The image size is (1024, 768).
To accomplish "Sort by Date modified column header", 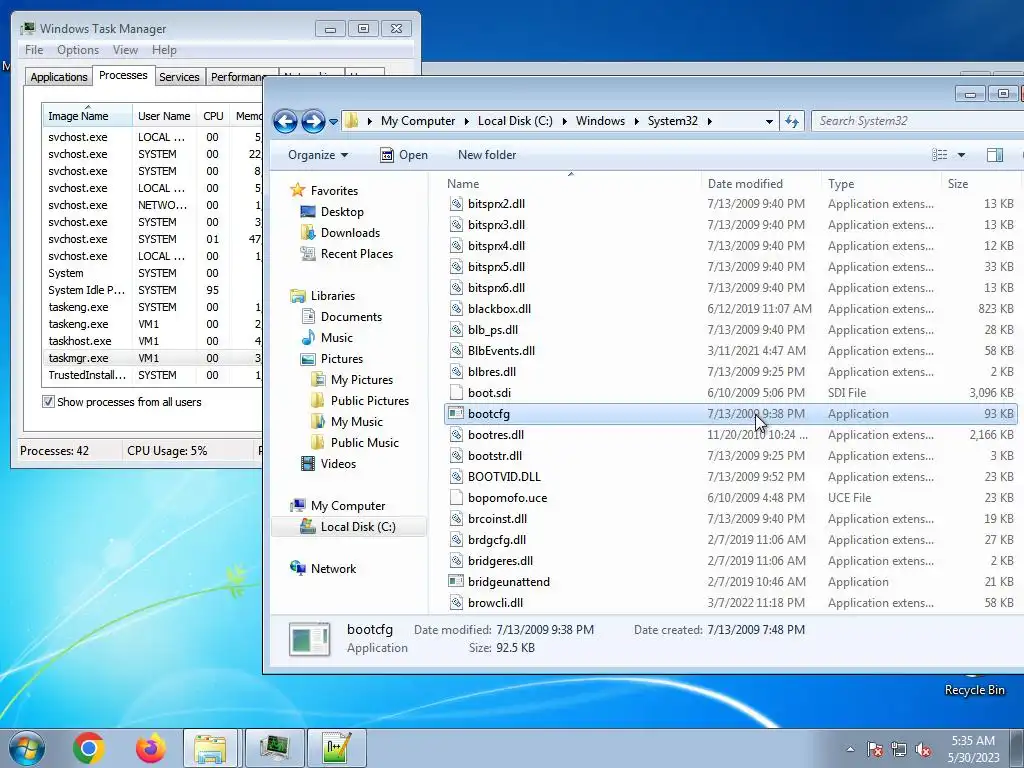I will (761, 184).
